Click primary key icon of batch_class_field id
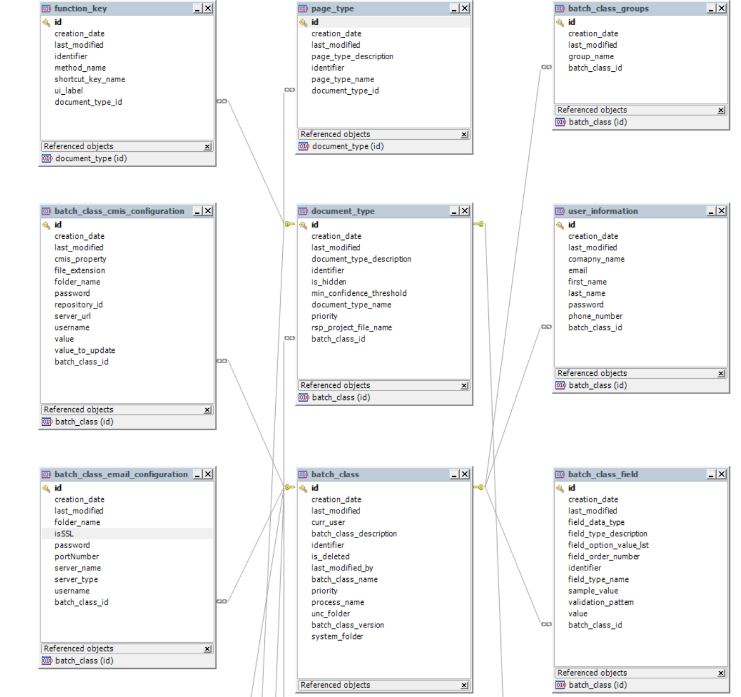The width and height of the screenshot is (741, 697). [560, 488]
